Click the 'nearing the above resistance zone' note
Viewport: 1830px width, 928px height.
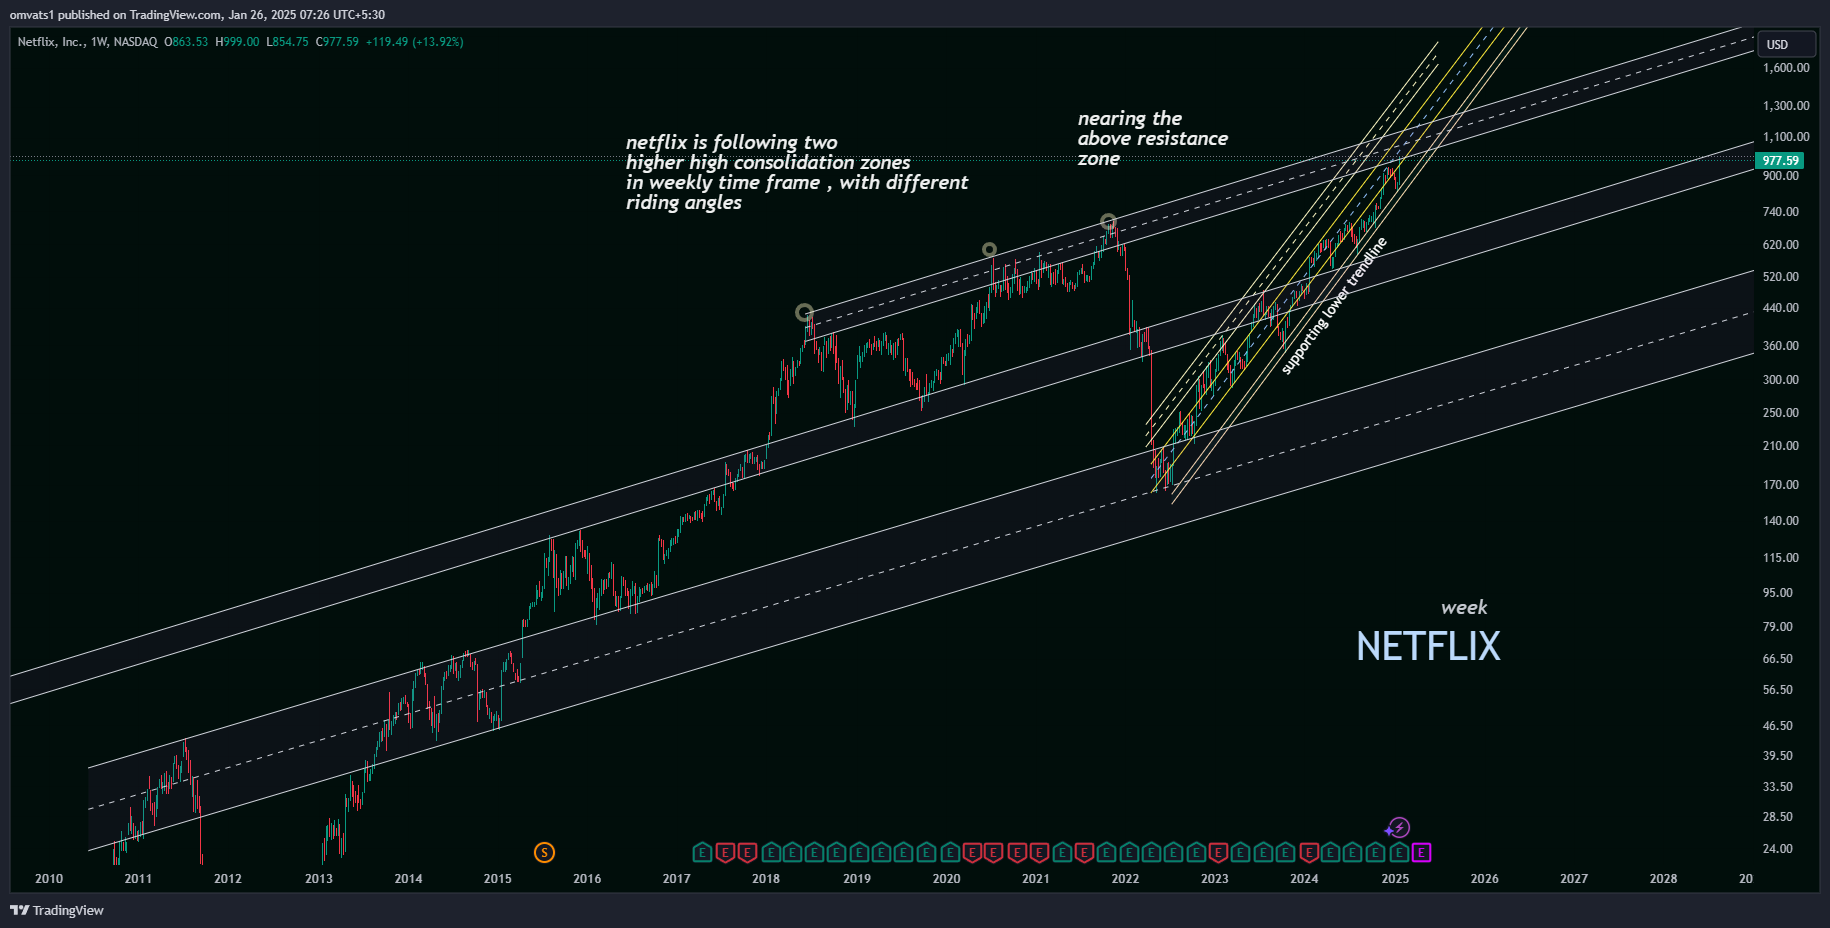point(1152,138)
